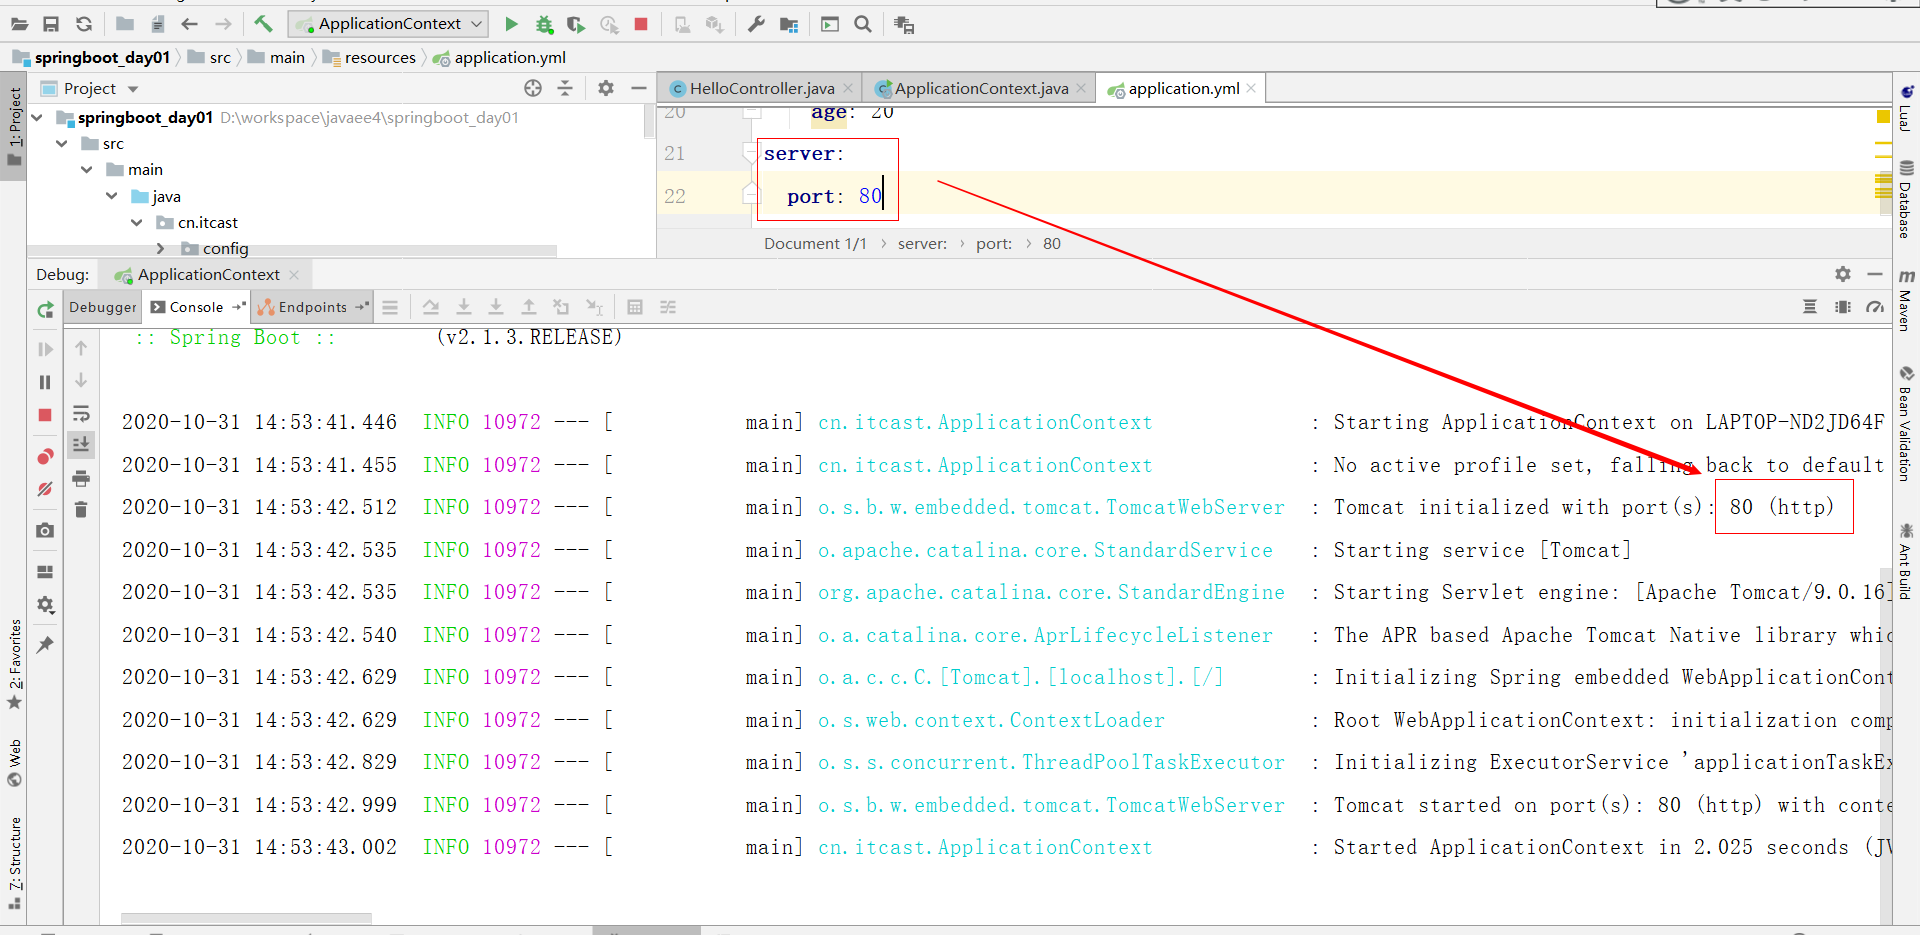Click the Save All disk icon
This screenshot has width=1920, height=935.
(x=51, y=24)
